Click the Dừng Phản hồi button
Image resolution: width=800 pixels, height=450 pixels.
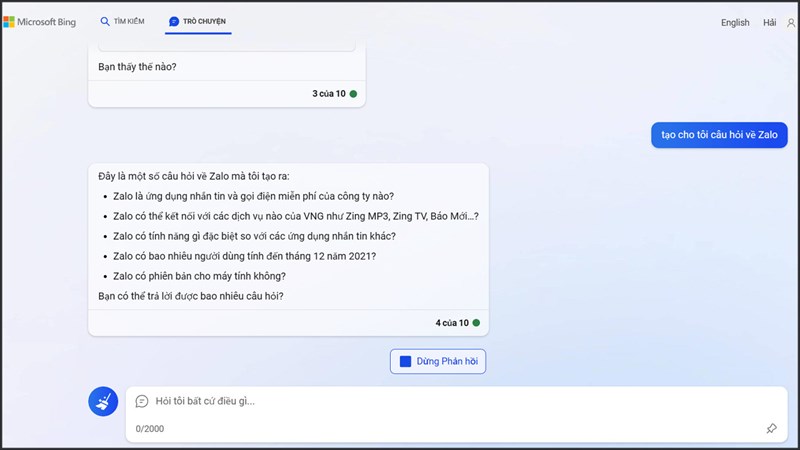[438, 361]
